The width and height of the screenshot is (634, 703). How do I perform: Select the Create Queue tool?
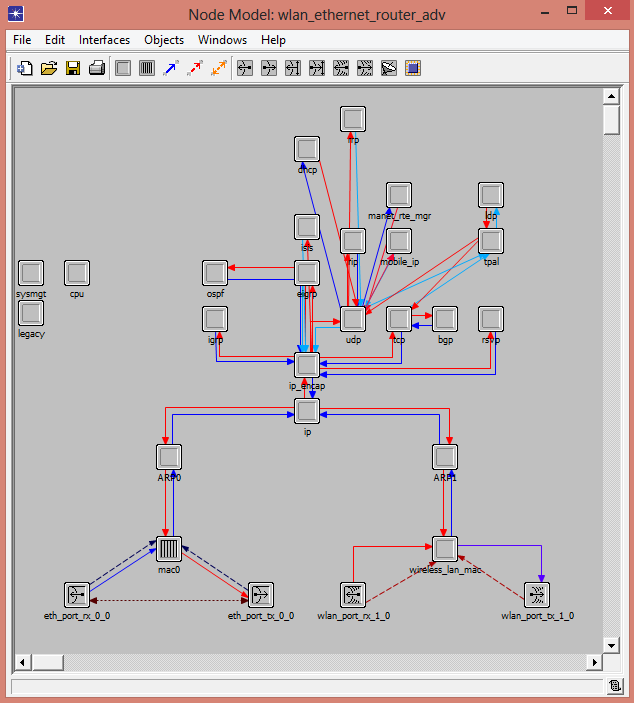147,68
